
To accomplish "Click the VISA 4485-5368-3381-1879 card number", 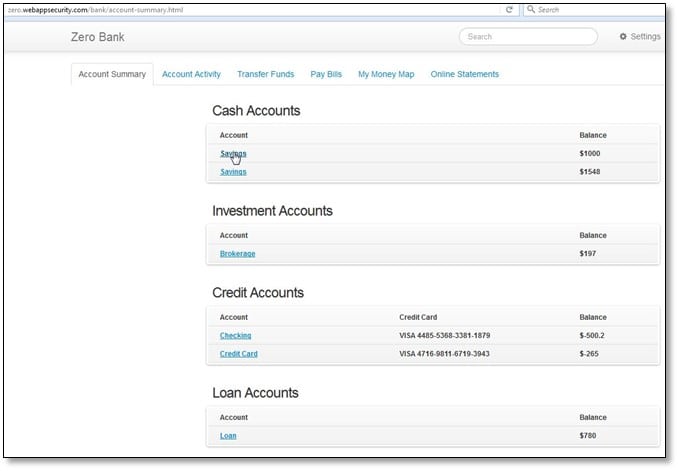I will (444, 336).
